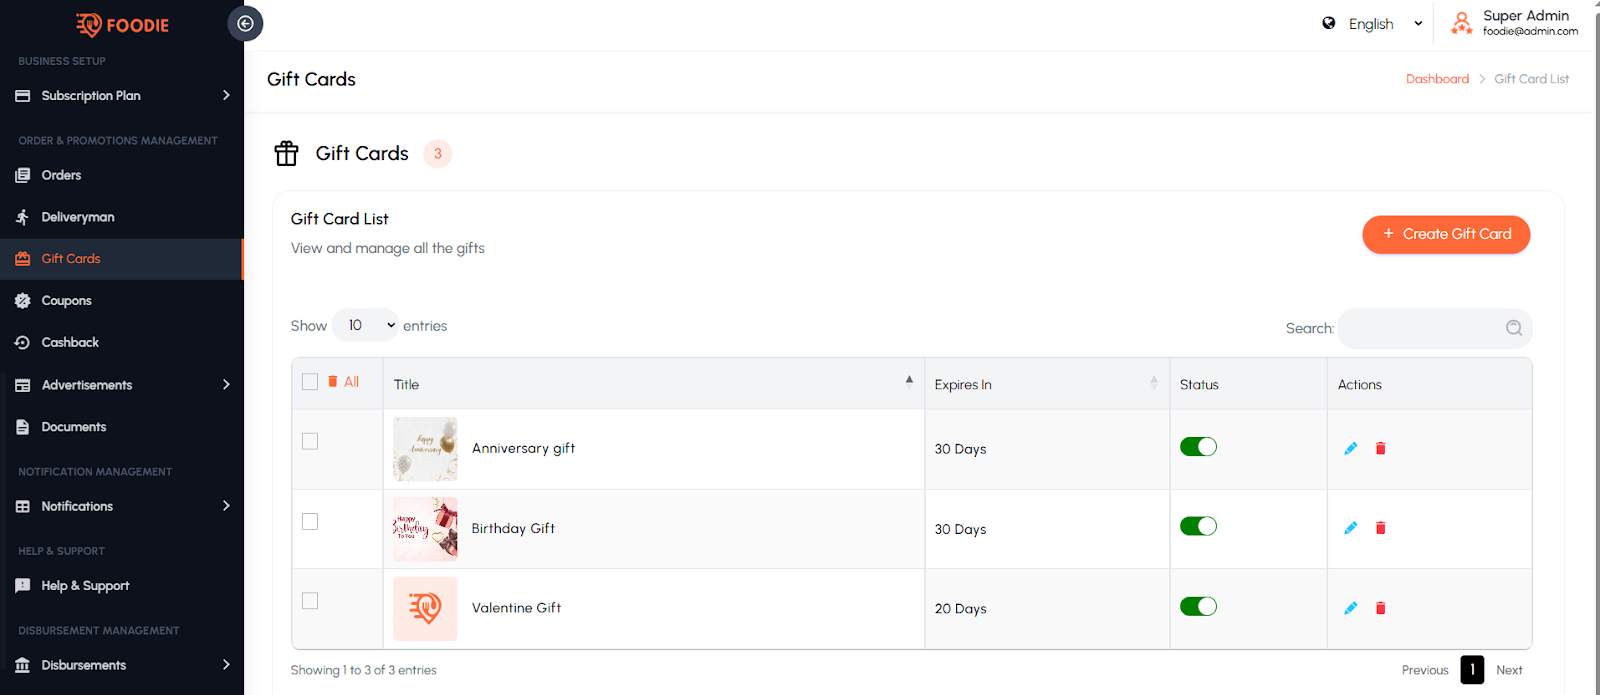Click the Create Gift Card button
The height and width of the screenshot is (695, 1600).
coord(1445,234)
